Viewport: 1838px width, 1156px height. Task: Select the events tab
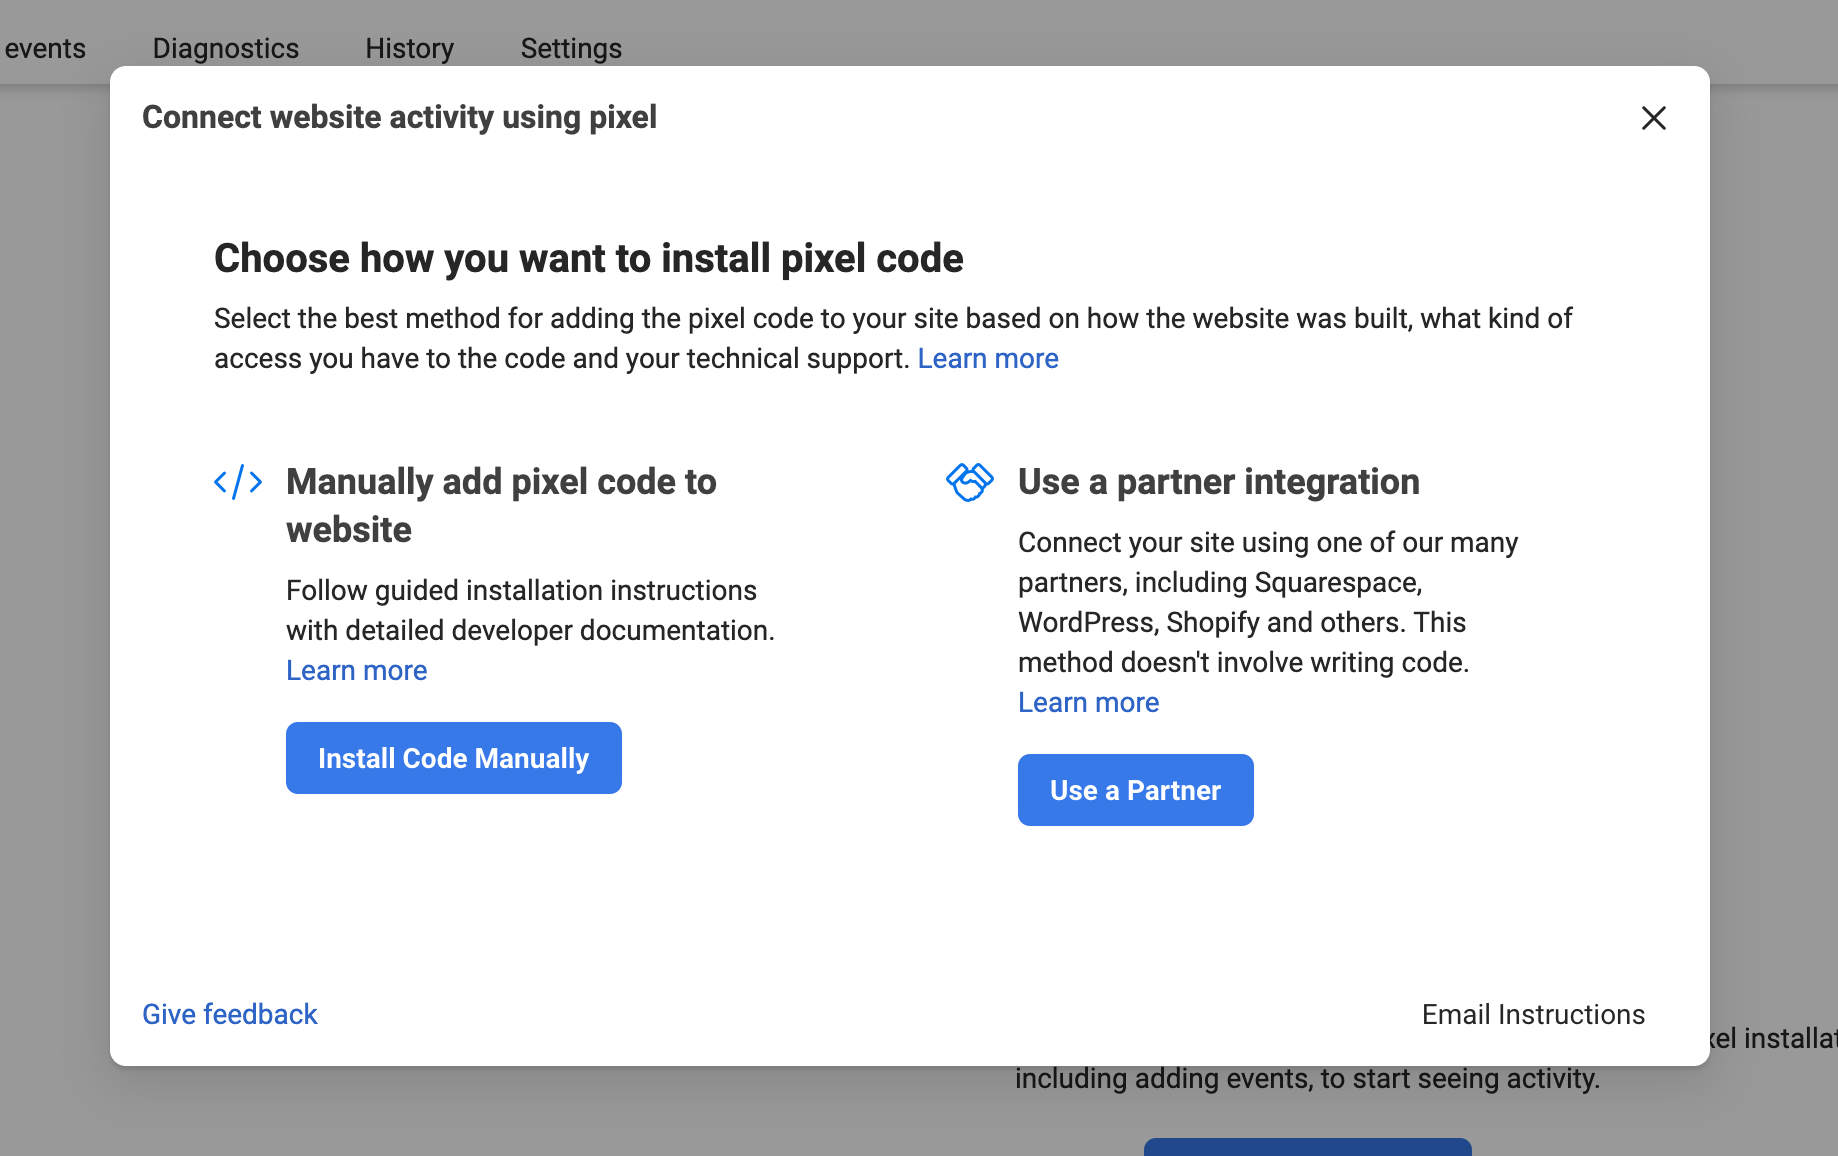point(45,48)
